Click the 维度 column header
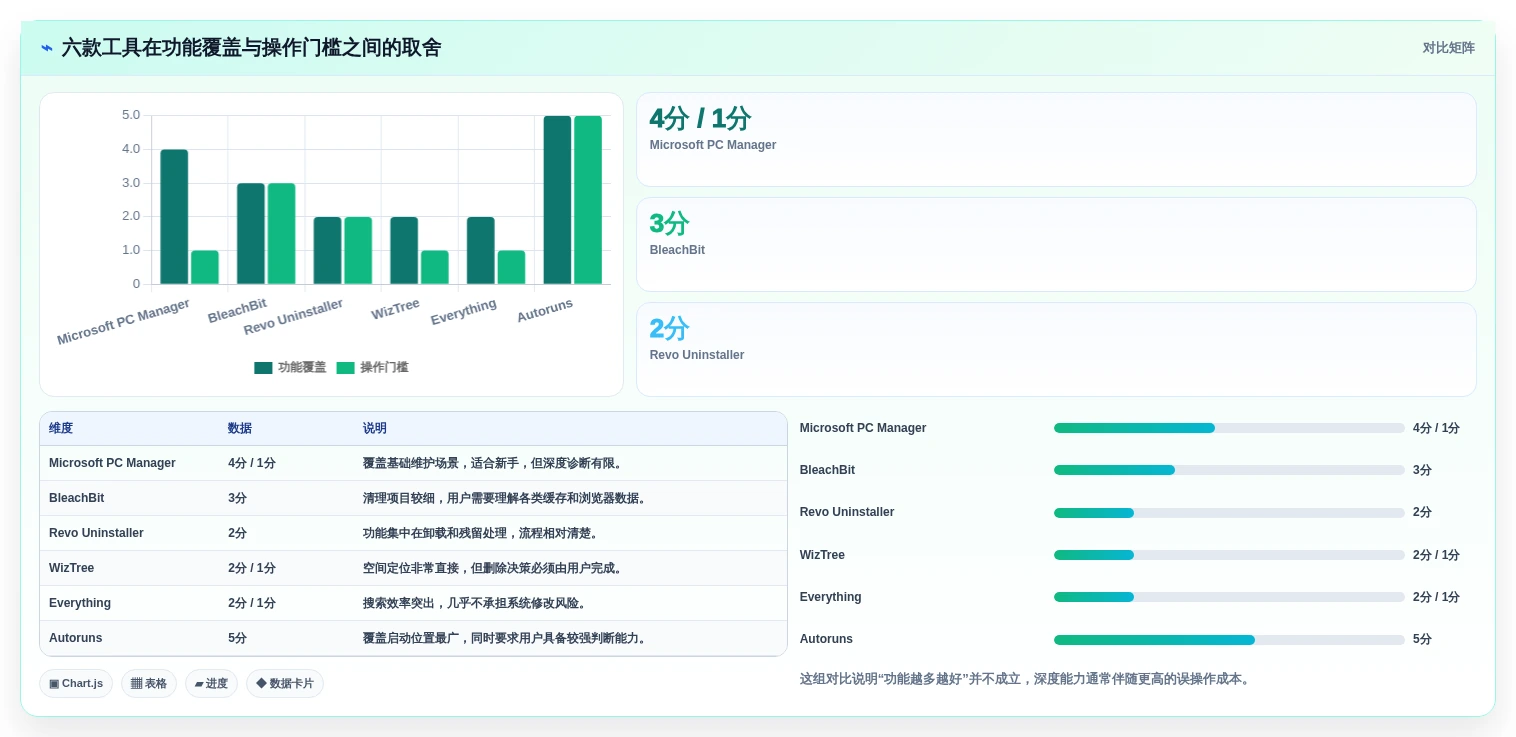The height and width of the screenshot is (737, 1516). click(x=61, y=428)
